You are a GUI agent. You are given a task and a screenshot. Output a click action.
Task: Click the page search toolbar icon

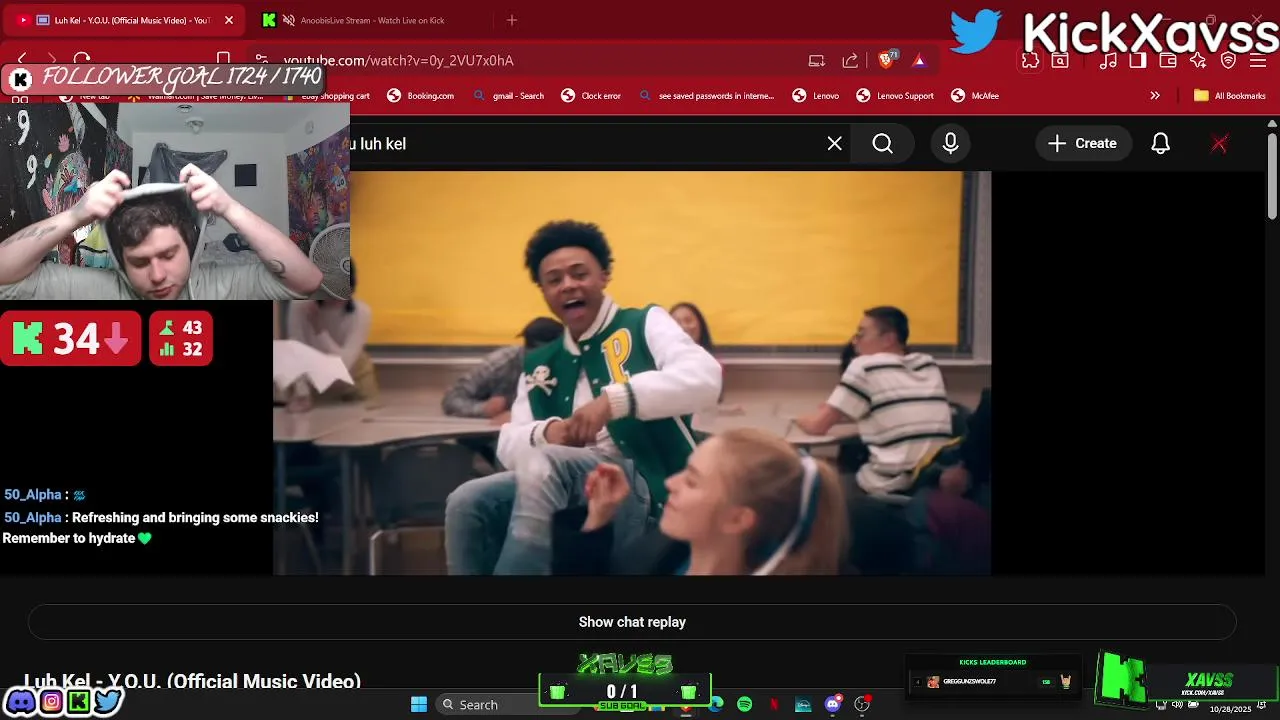[x=1060, y=61]
